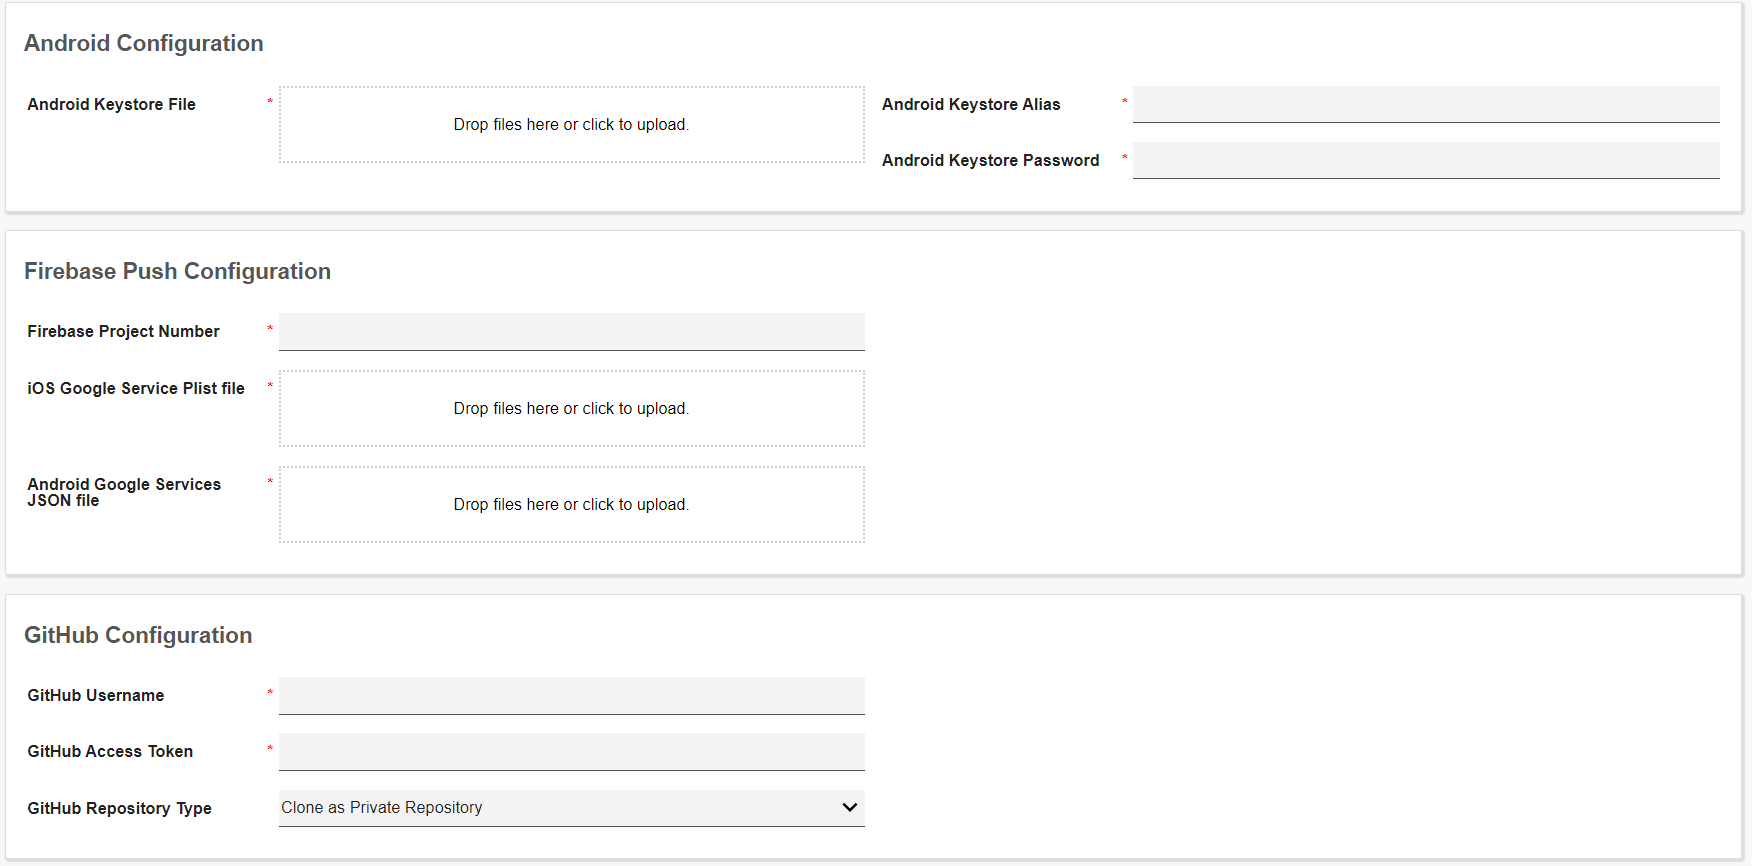
Task: Click the GitHub Configuration heading
Action: click(138, 635)
